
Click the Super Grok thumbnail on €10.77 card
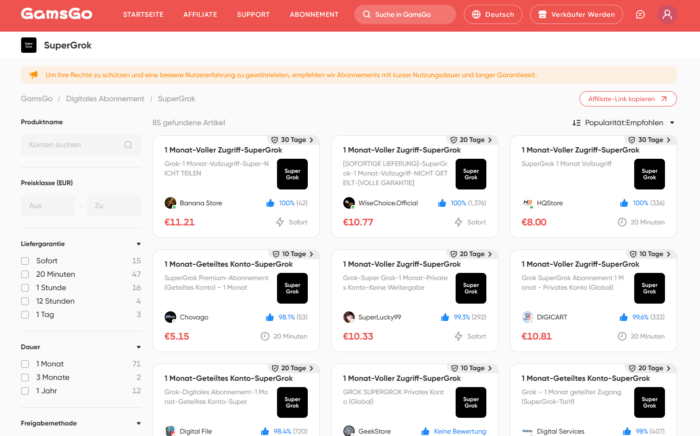[x=471, y=174]
